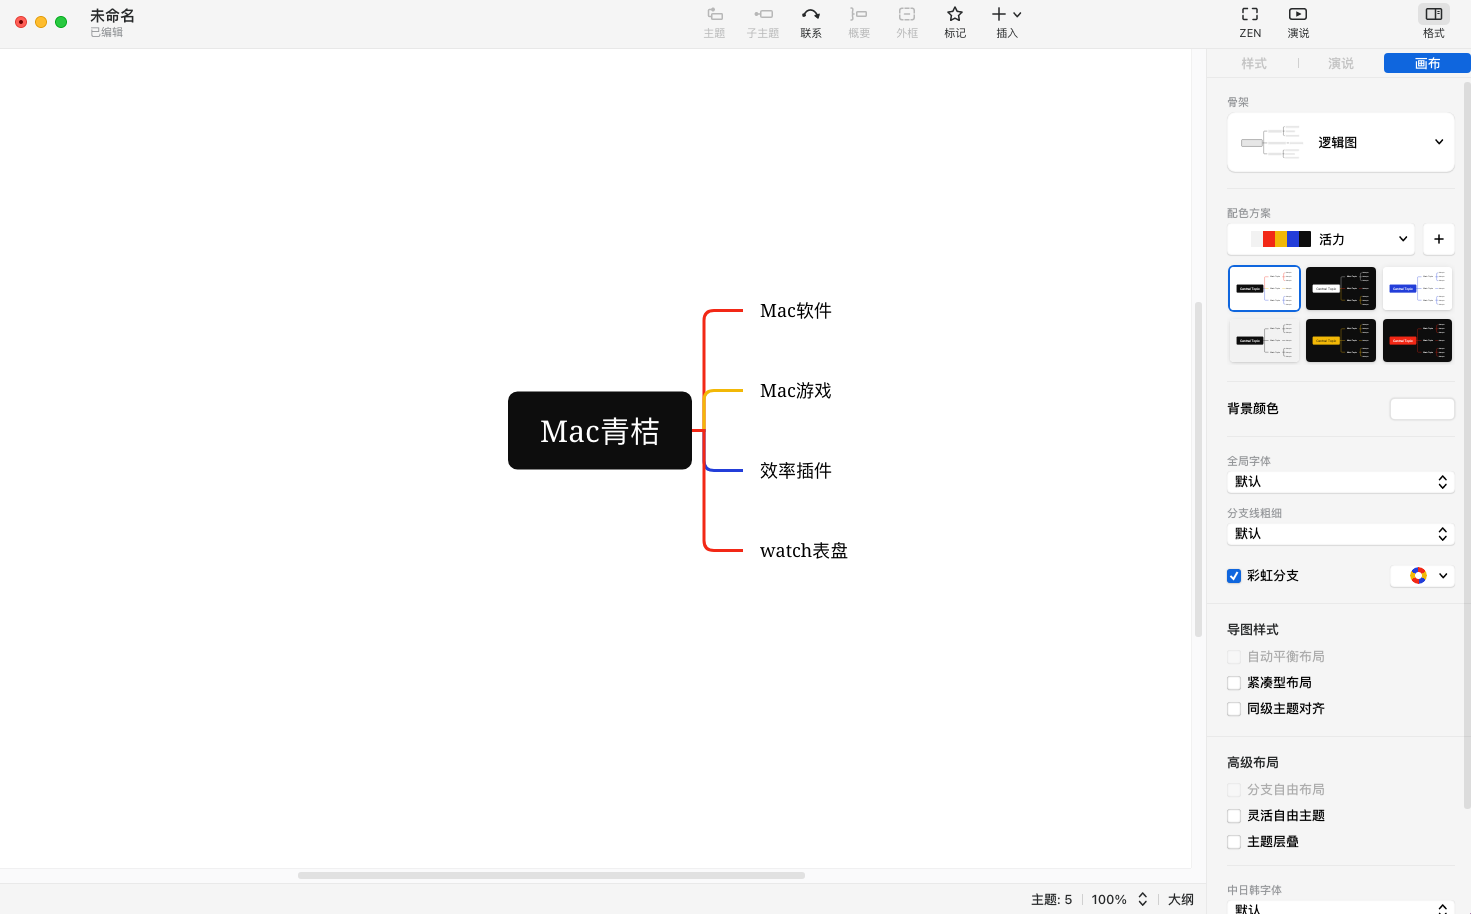This screenshot has height=914, width=1471.
Task: Add a new color scheme with plus button
Action: (x=1439, y=239)
